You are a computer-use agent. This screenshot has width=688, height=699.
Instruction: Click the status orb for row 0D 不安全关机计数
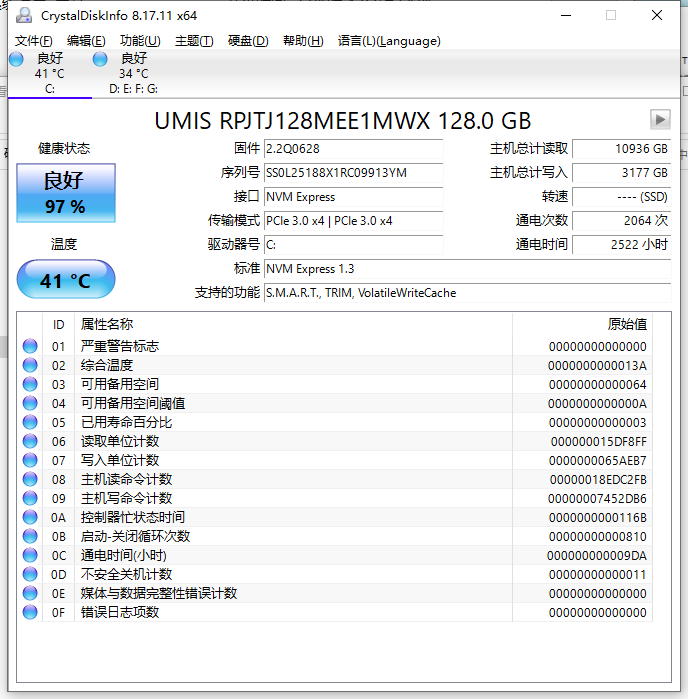pyautogui.click(x=30, y=574)
